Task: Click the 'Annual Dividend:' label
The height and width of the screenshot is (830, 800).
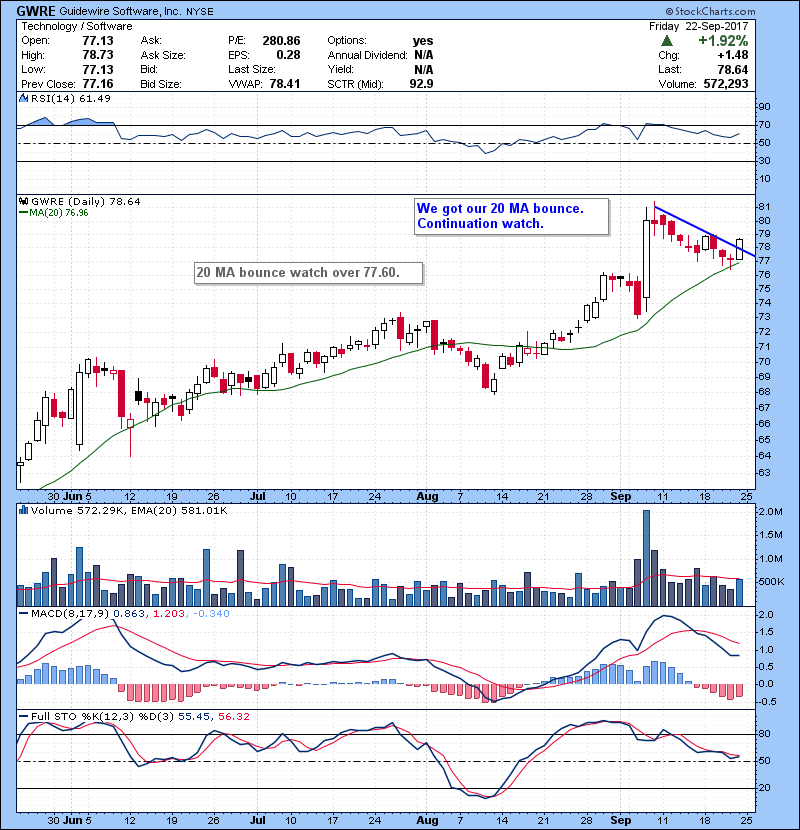Action: pos(367,55)
